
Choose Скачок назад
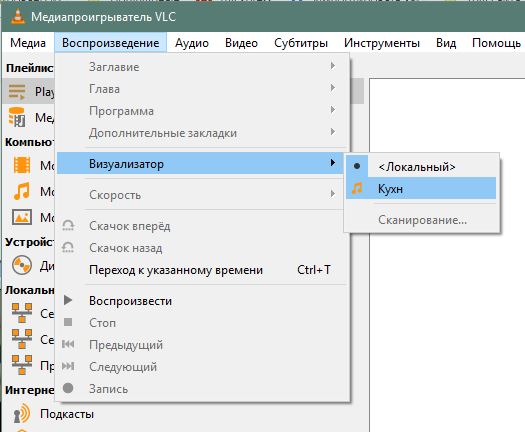203,248
